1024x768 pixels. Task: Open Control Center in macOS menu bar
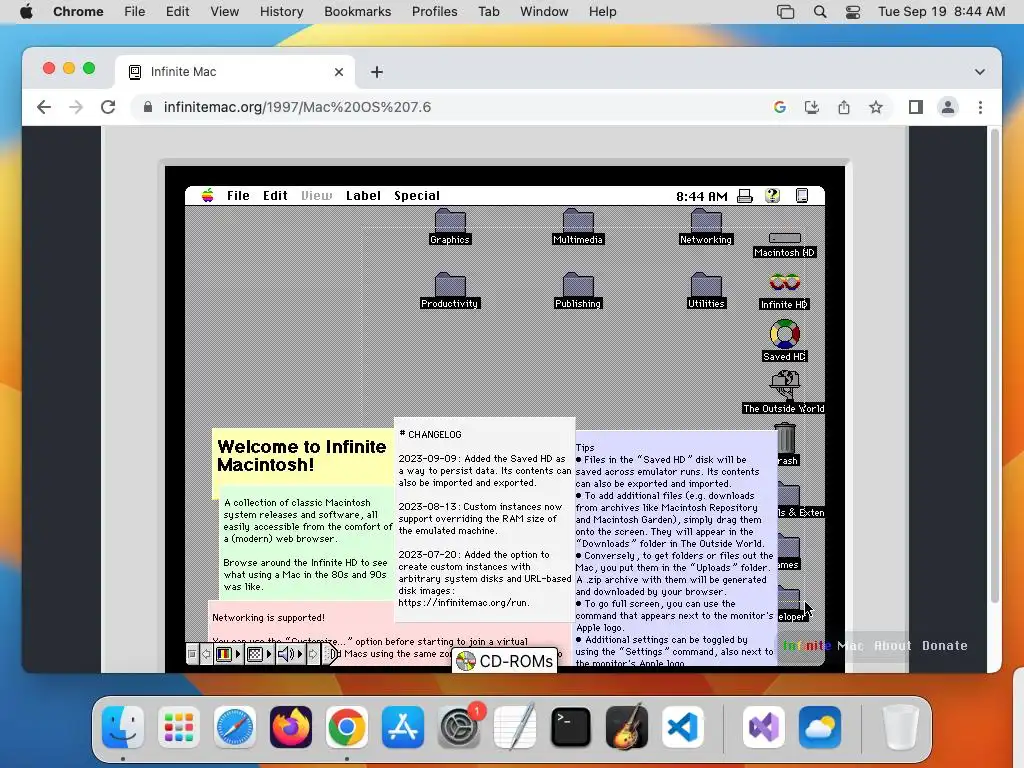853,12
